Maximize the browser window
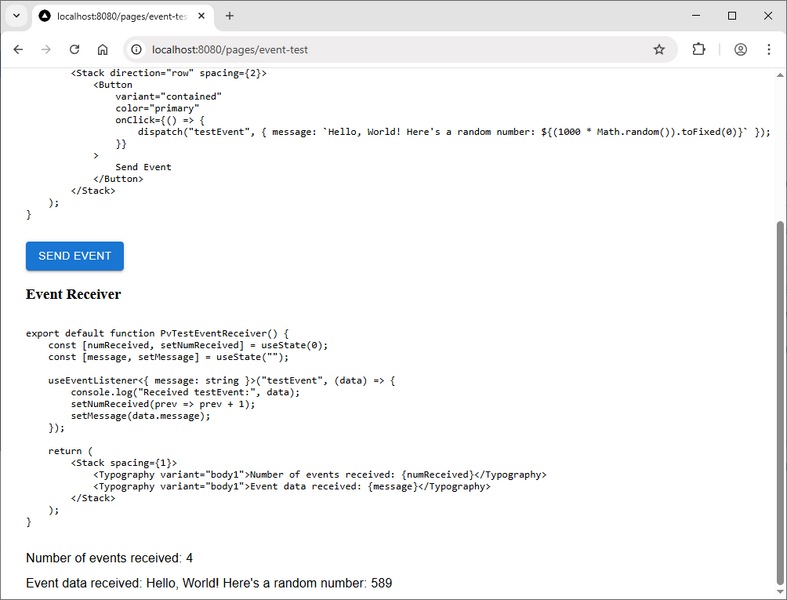Screen dimensions: 787x600 [x=732, y=16]
